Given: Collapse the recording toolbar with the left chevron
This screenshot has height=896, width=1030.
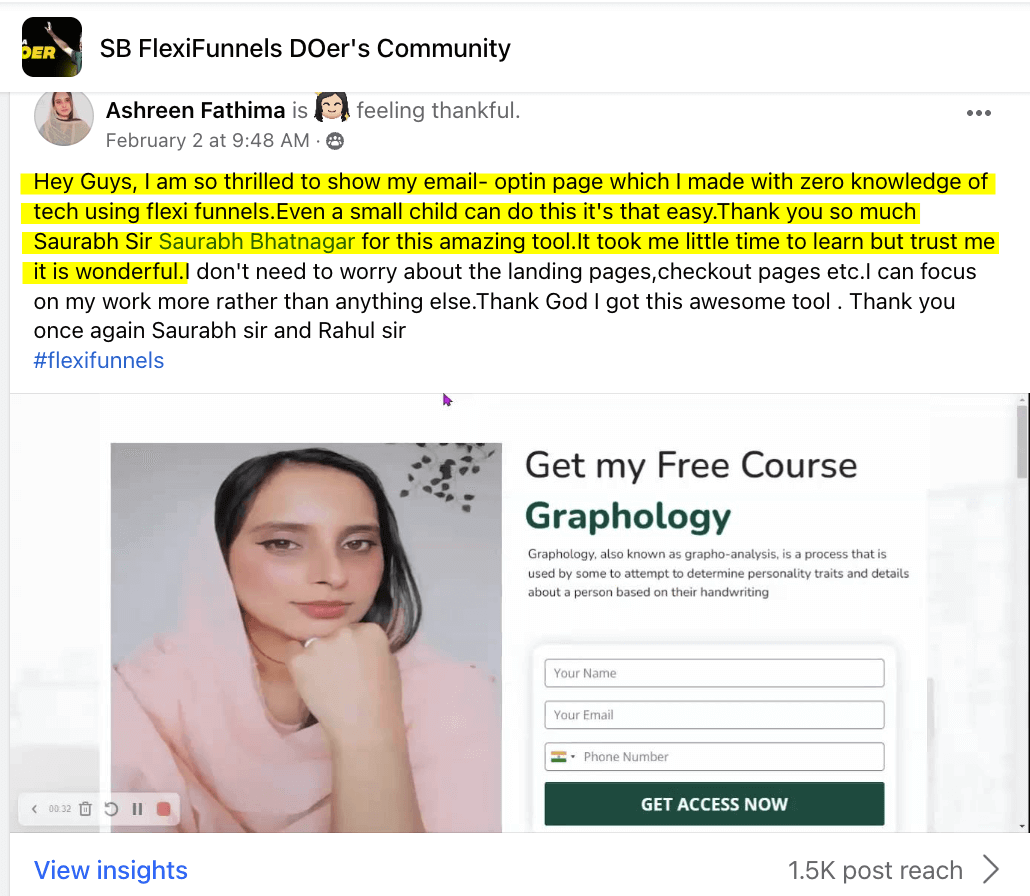Looking at the screenshot, I should (x=34, y=809).
